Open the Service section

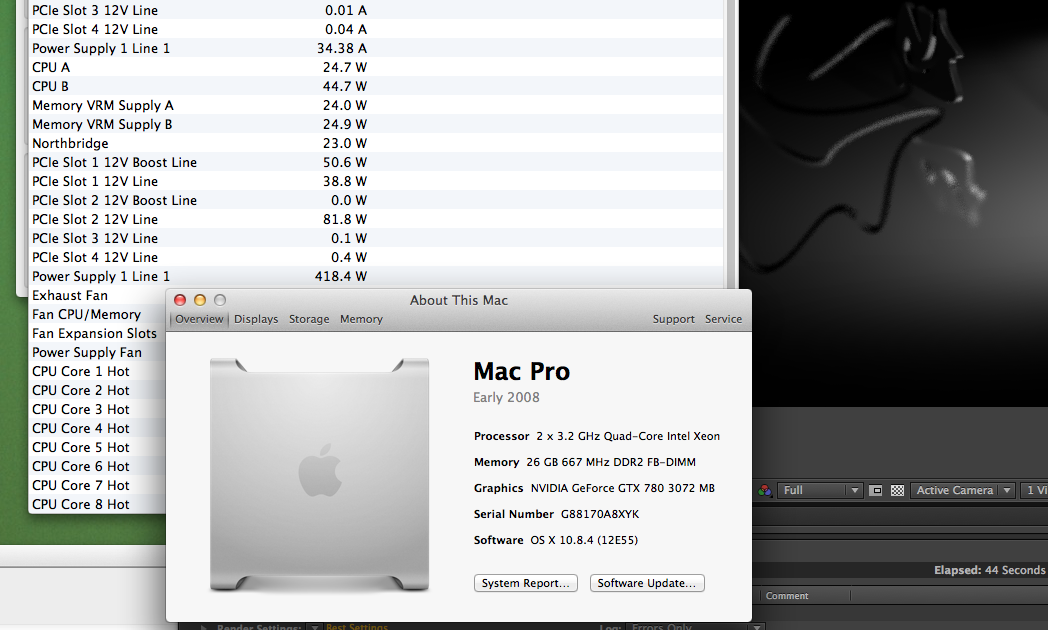click(723, 319)
